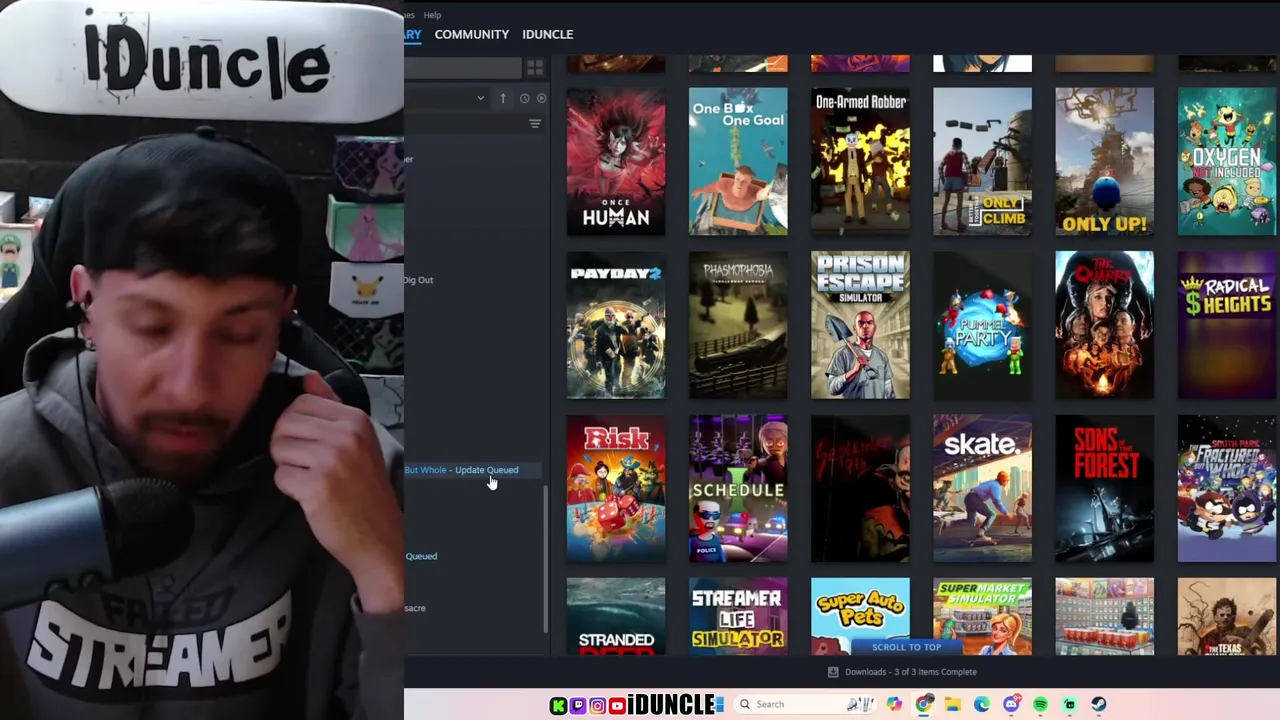The height and width of the screenshot is (720, 1280).
Task: Open The Quarry game cover
Action: pyautogui.click(x=1104, y=325)
